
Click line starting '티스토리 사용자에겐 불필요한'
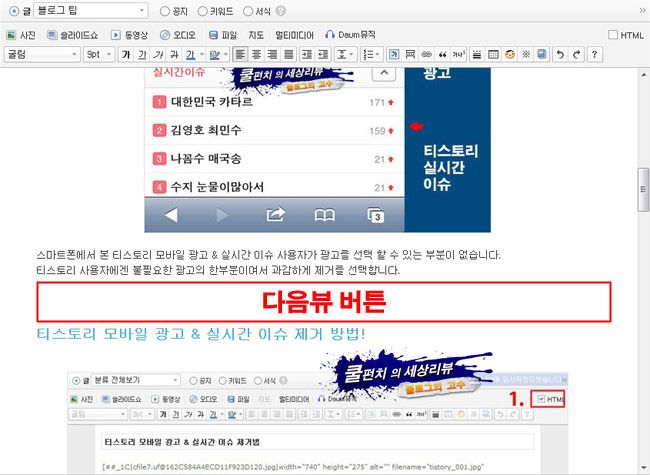pos(218,270)
